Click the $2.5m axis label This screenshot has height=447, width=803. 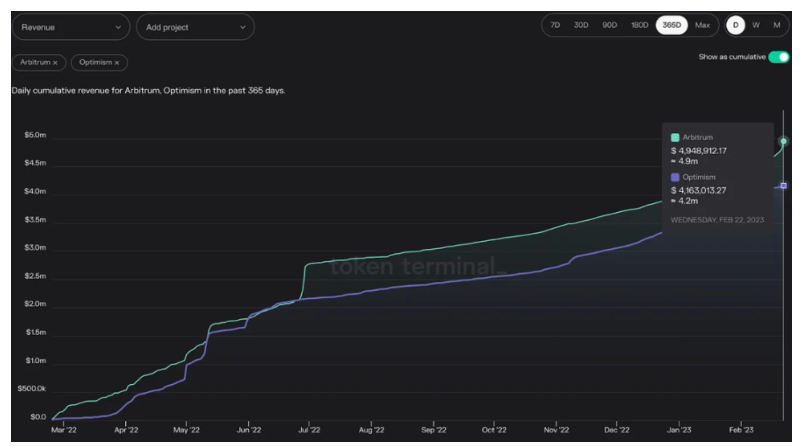click(x=35, y=276)
